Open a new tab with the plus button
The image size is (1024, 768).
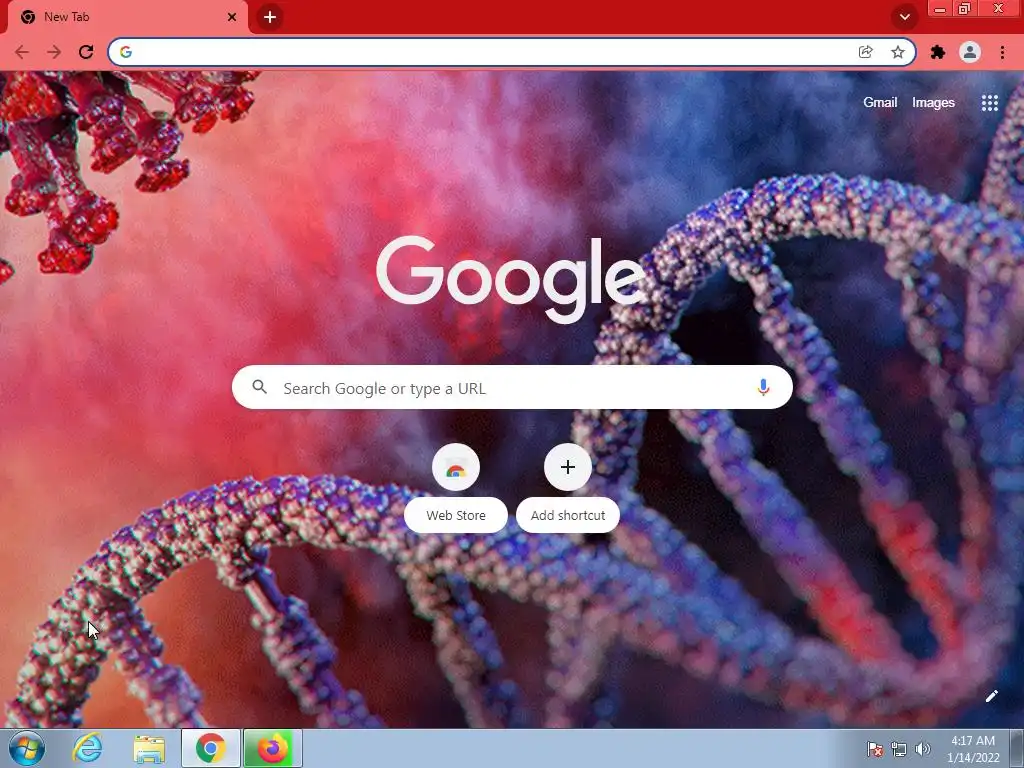[270, 17]
